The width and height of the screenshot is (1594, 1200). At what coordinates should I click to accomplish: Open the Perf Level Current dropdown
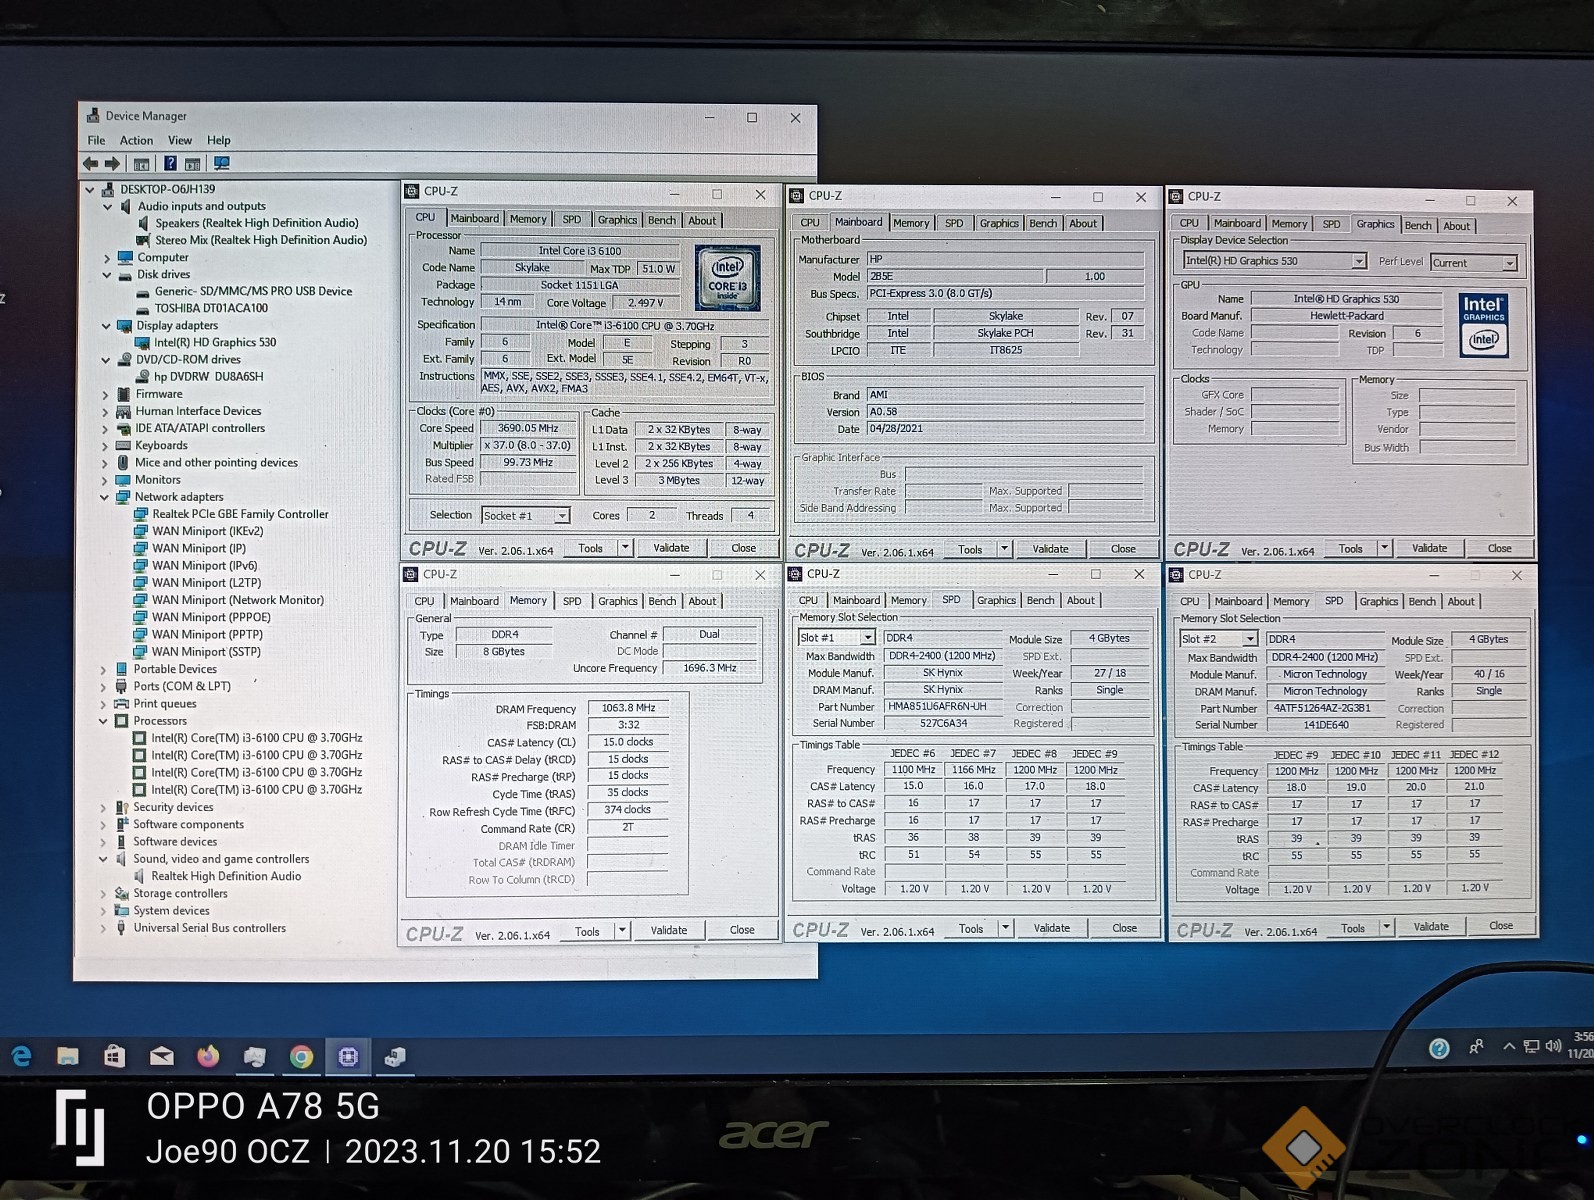pyautogui.click(x=1509, y=263)
